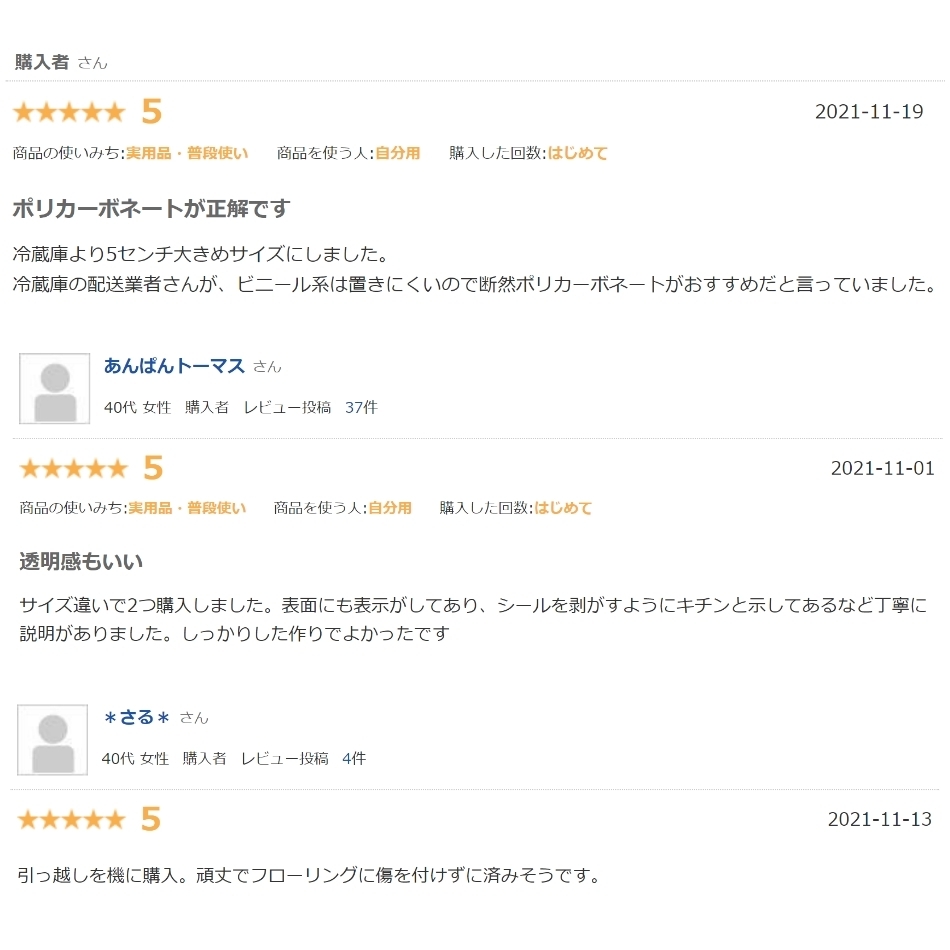The width and height of the screenshot is (950, 950).
Task: Click the avatar icon of あんぱんトーマス
Action: tap(55, 389)
